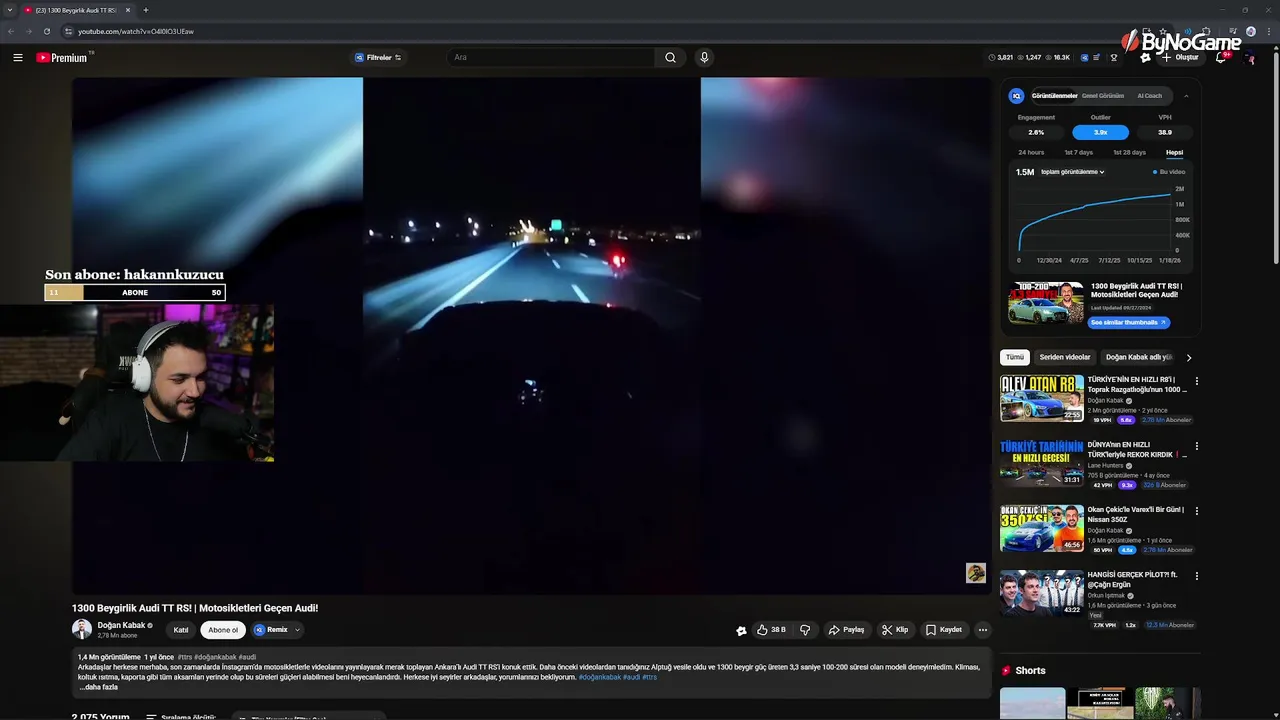
Task: Open the toplam görüntülenme dropdown
Action: [x=1072, y=172]
